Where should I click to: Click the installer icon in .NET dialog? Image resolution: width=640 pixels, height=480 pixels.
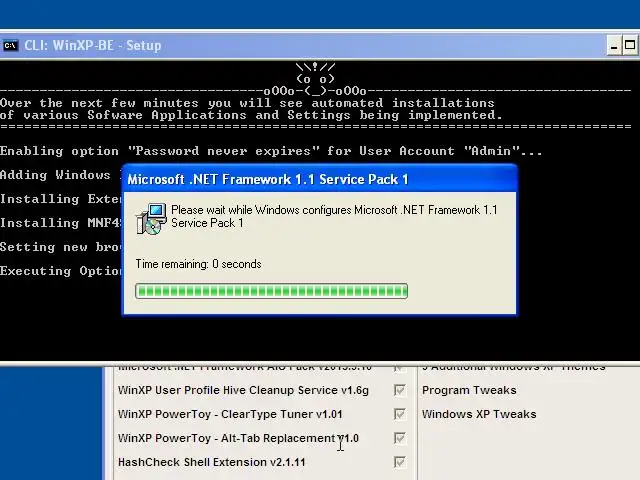click(151, 219)
